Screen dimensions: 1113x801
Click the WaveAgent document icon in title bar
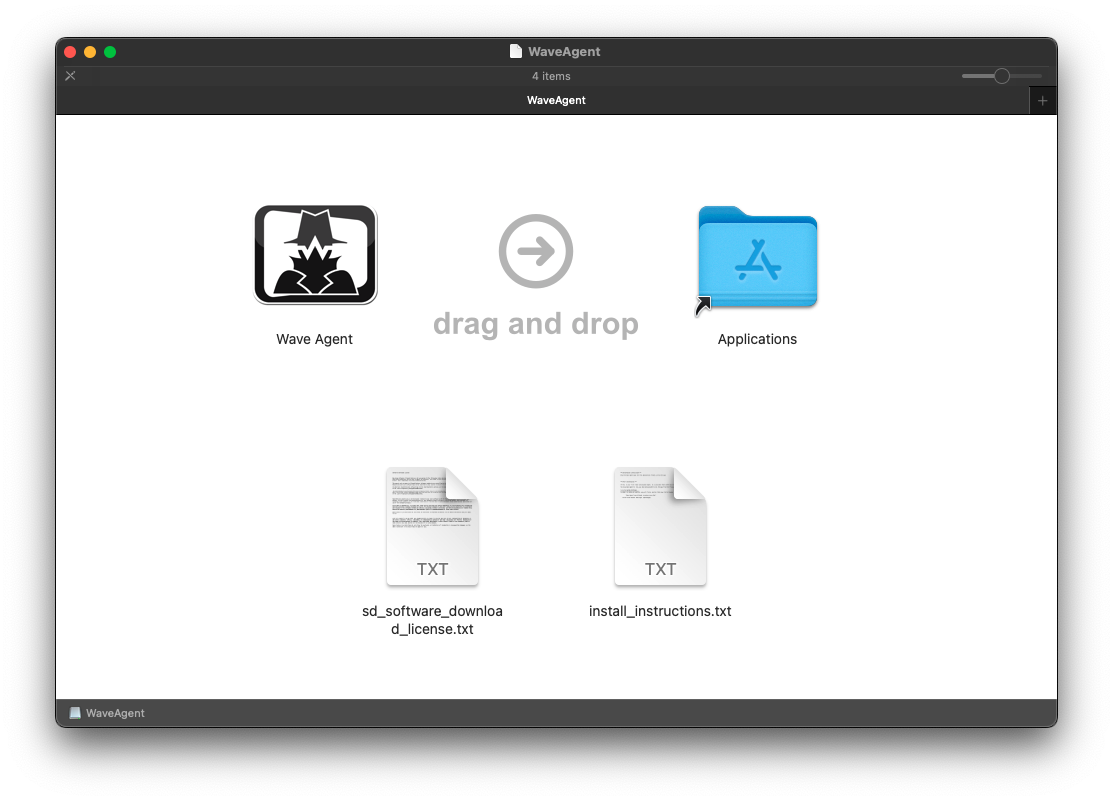pos(516,51)
